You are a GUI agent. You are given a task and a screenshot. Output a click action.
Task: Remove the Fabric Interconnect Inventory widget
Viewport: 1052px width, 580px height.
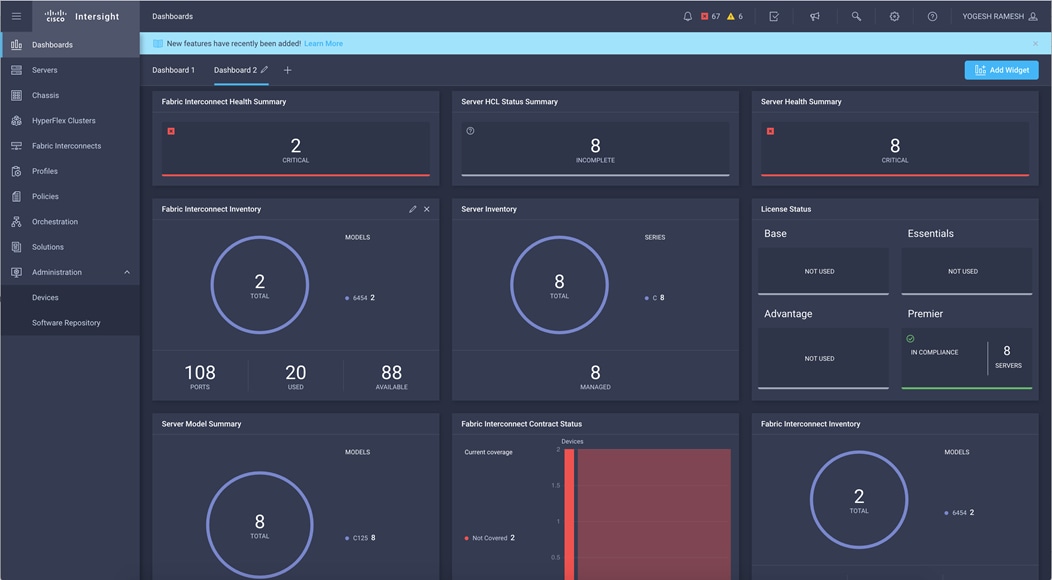(x=427, y=209)
